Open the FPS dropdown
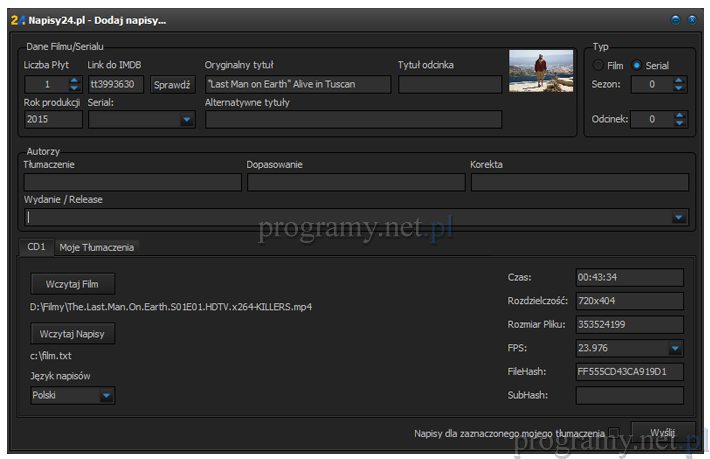 (675, 348)
